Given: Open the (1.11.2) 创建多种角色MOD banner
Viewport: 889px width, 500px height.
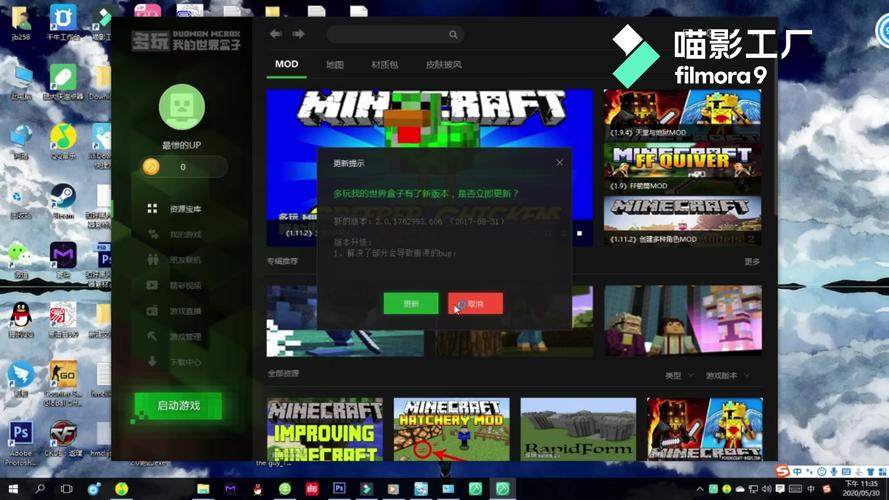Looking at the screenshot, I should 682,221.
